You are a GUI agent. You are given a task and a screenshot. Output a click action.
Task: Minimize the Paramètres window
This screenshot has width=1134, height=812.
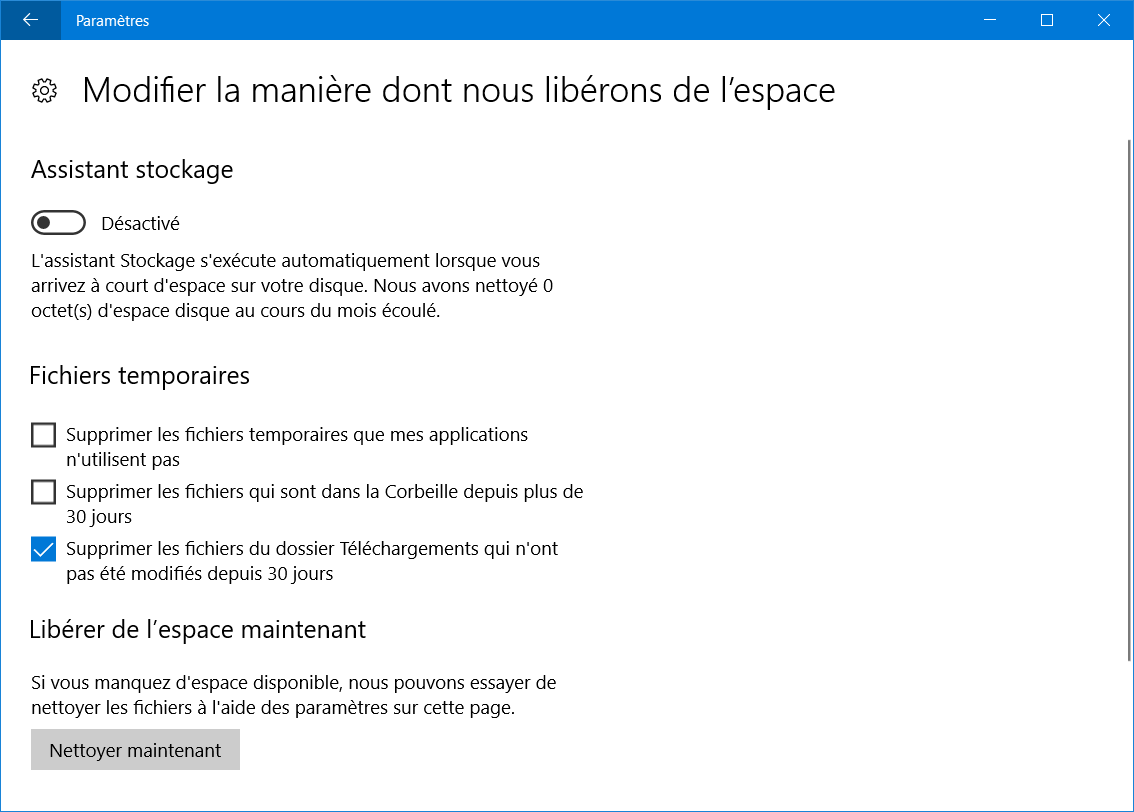pos(990,20)
